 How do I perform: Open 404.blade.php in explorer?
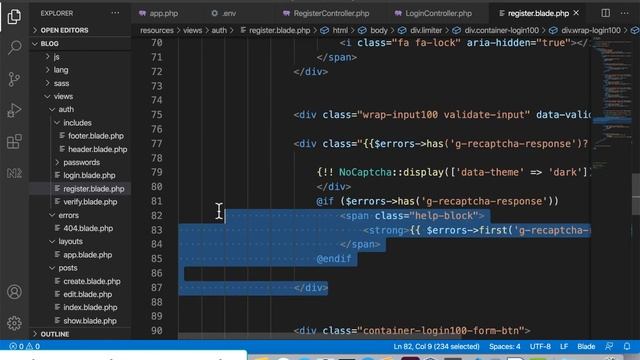pos(88,228)
